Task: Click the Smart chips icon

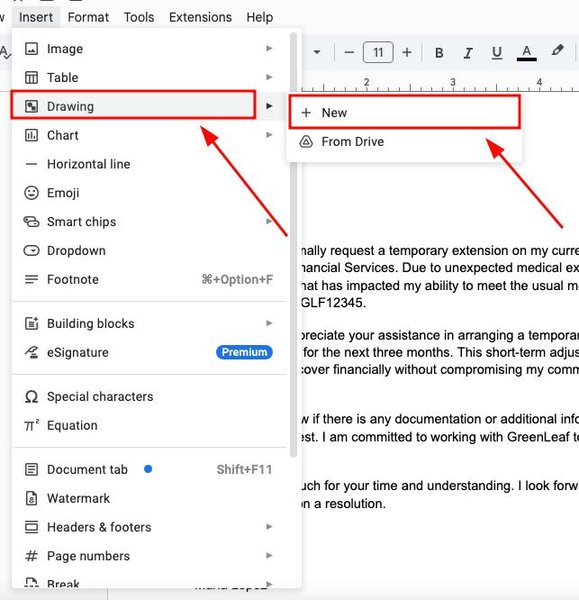Action: point(31,222)
